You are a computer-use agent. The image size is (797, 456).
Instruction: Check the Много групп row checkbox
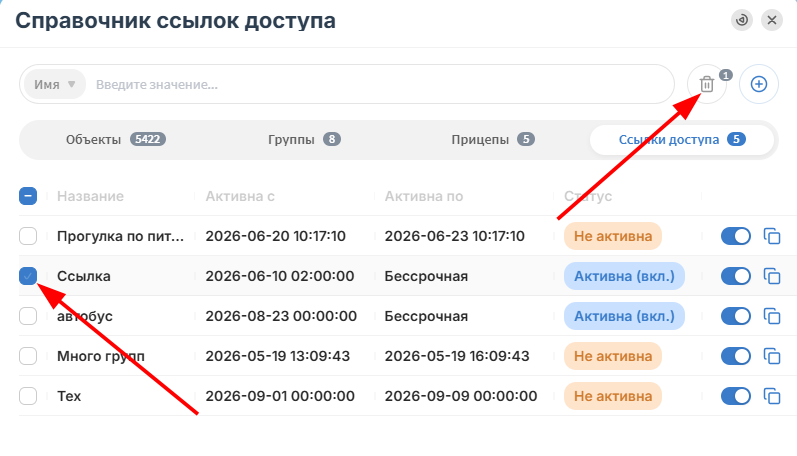pyautogui.click(x=28, y=356)
